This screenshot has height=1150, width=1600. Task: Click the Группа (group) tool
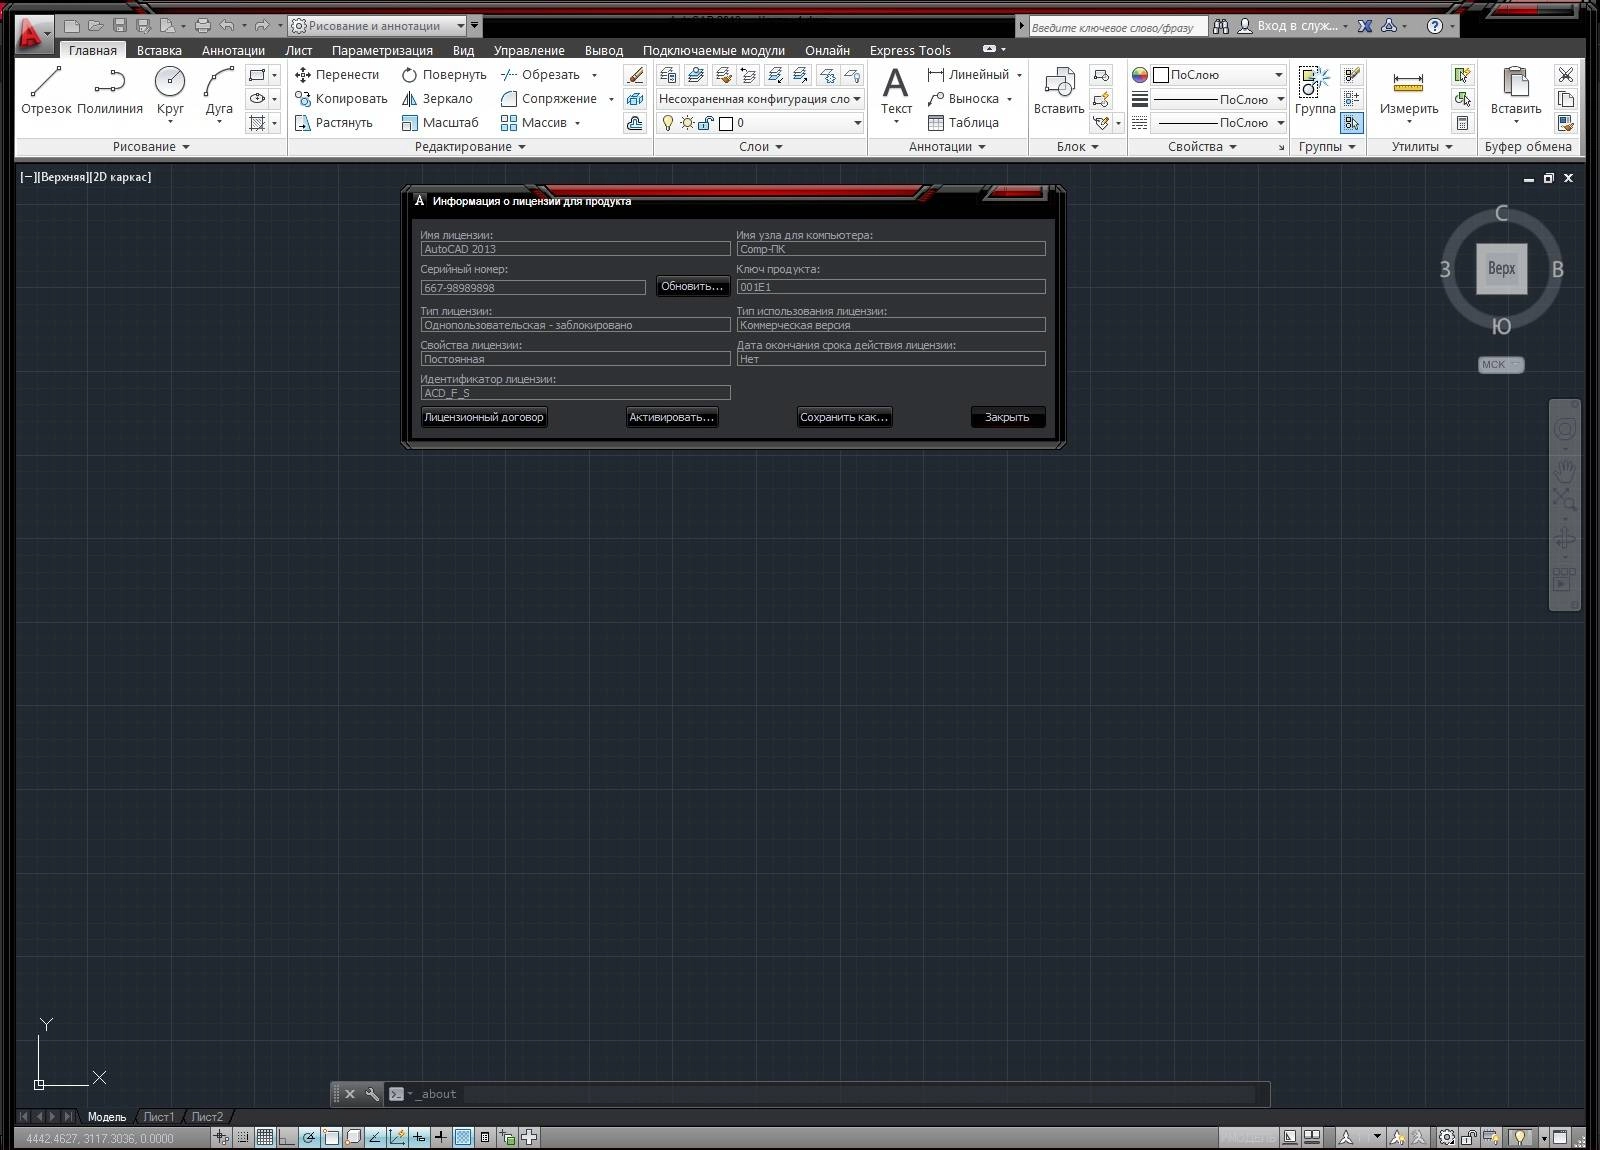pyautogui.click(x=1315, y=91)
